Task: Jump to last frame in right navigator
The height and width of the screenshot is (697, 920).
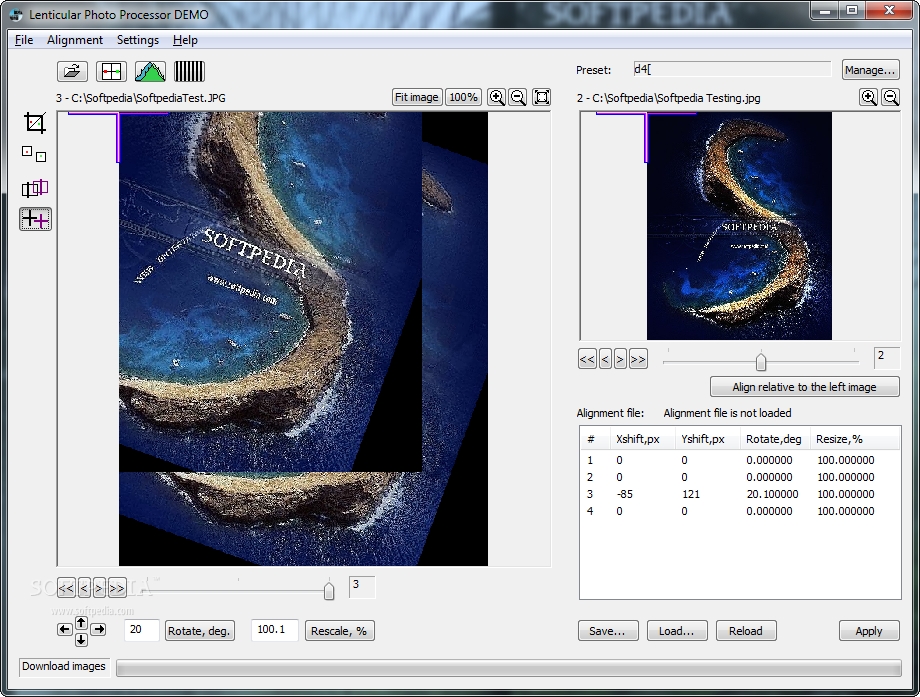Action: (x=638, y=358)
